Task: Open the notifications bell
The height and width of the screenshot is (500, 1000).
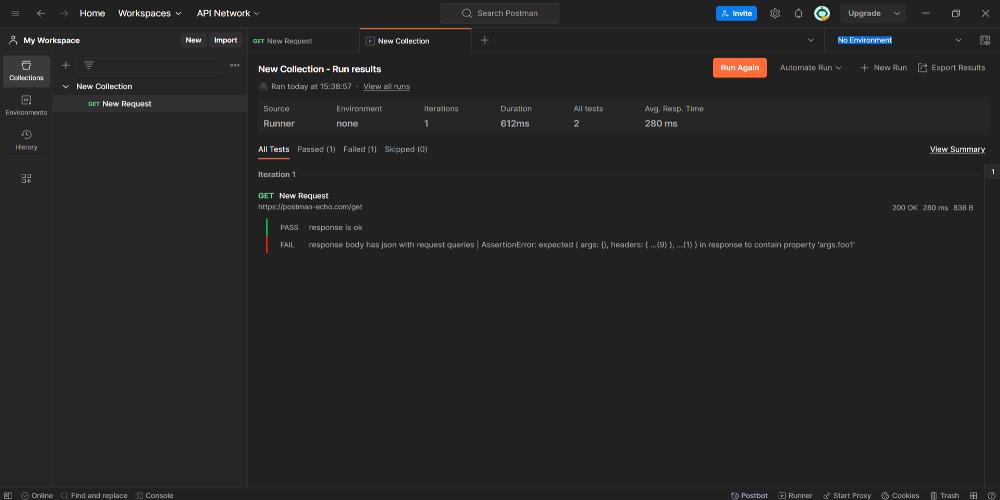Action: tap(798, 13)
